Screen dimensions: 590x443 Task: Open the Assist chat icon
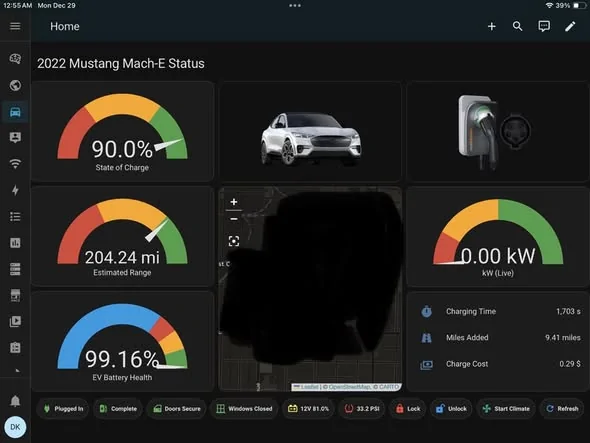click(544, 26)
